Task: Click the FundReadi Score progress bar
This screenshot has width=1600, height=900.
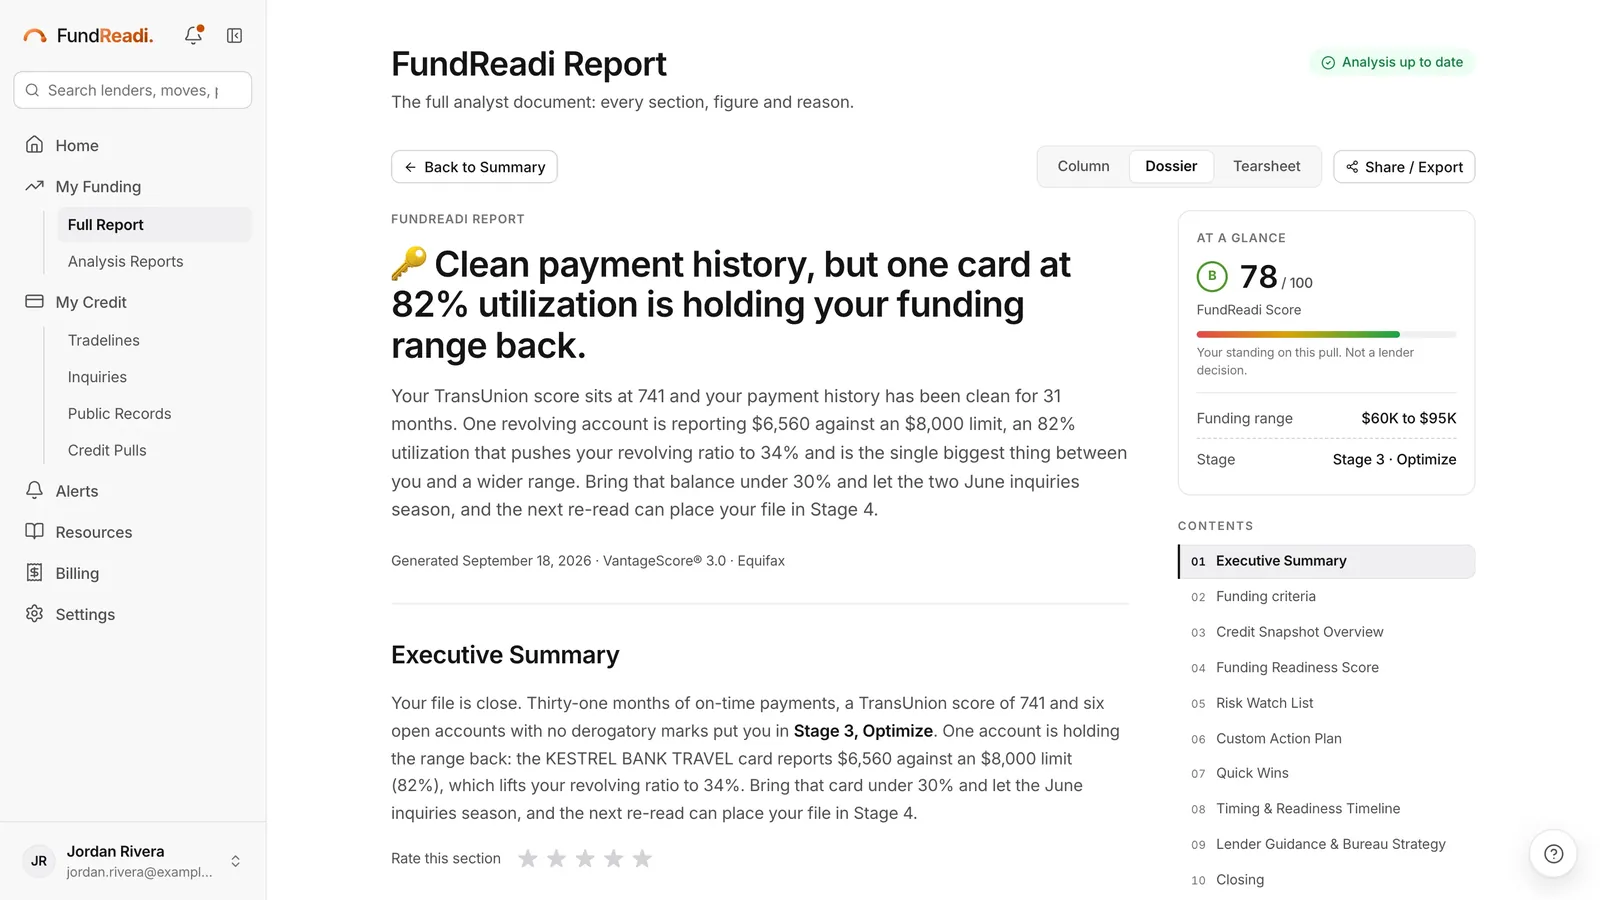Action: (x=1326, y=334)
